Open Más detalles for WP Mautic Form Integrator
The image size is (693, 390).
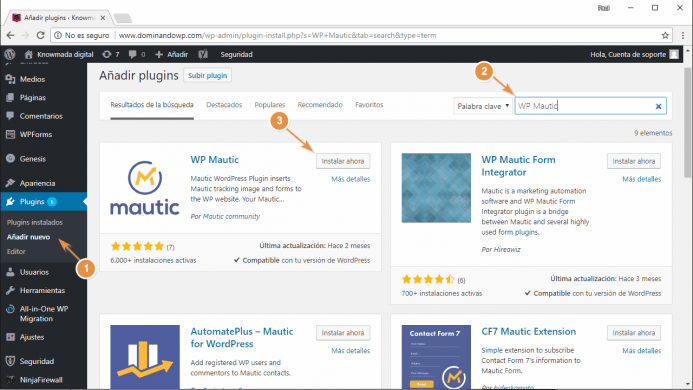(642, 179)
